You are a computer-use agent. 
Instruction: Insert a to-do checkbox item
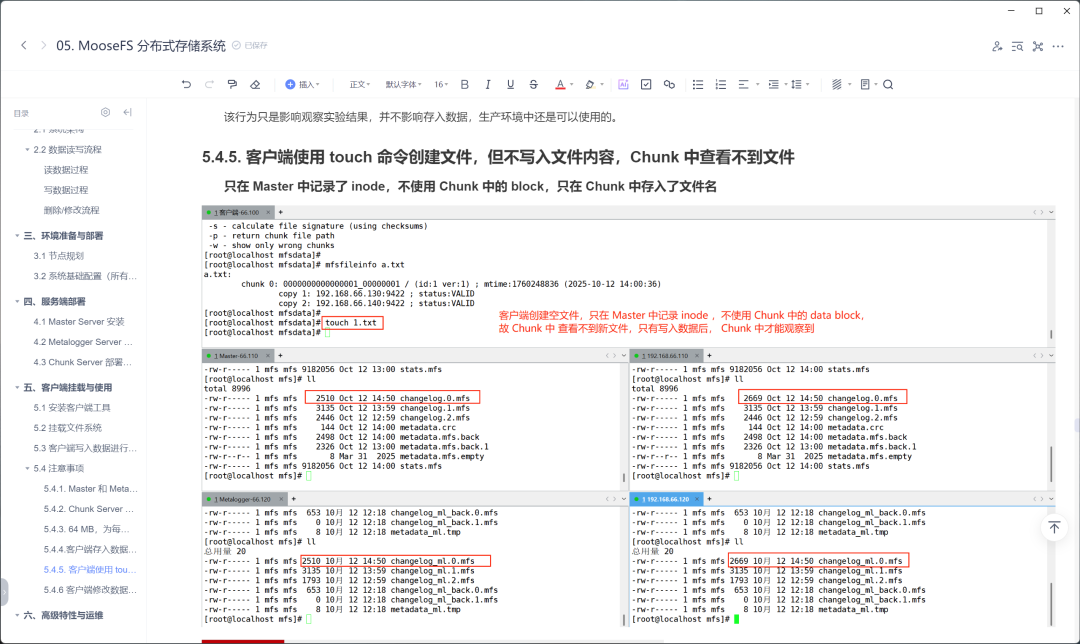646,84
